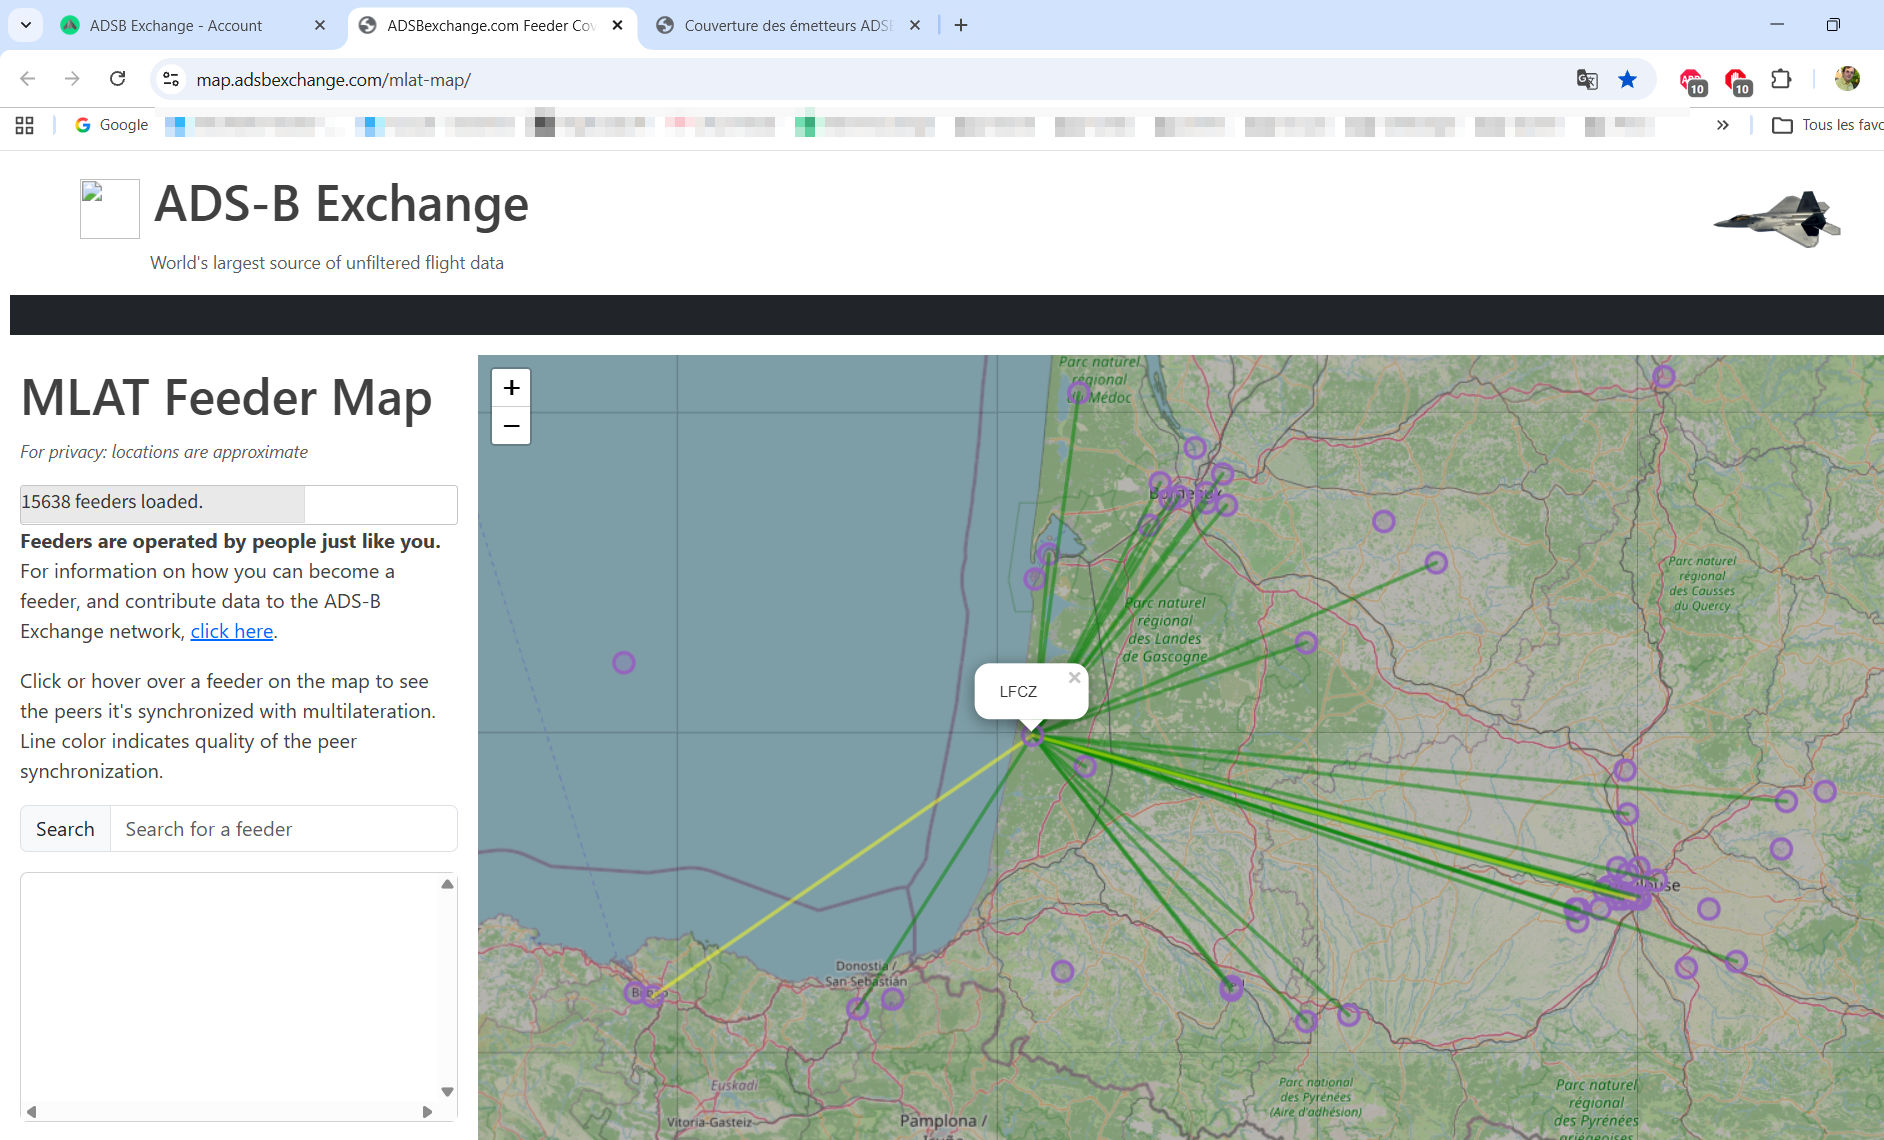
Task: Reload the current page
Action: pyautogui.click(x=118, y=79)
